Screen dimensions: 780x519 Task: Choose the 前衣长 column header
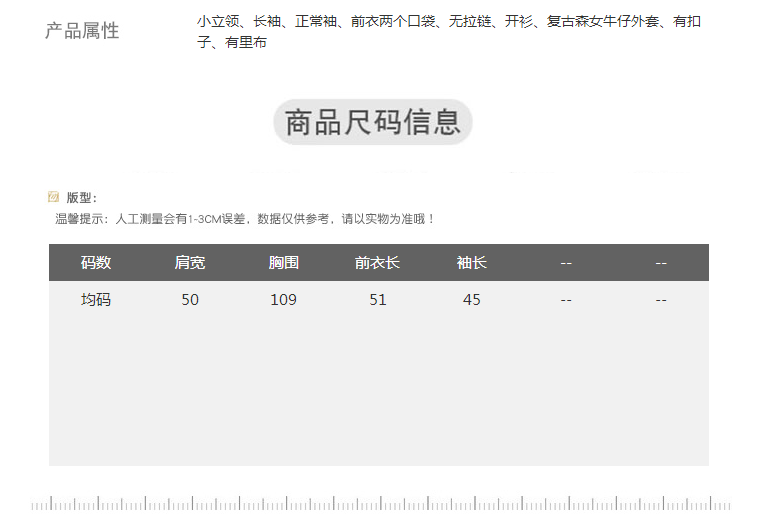click(377, 263)
